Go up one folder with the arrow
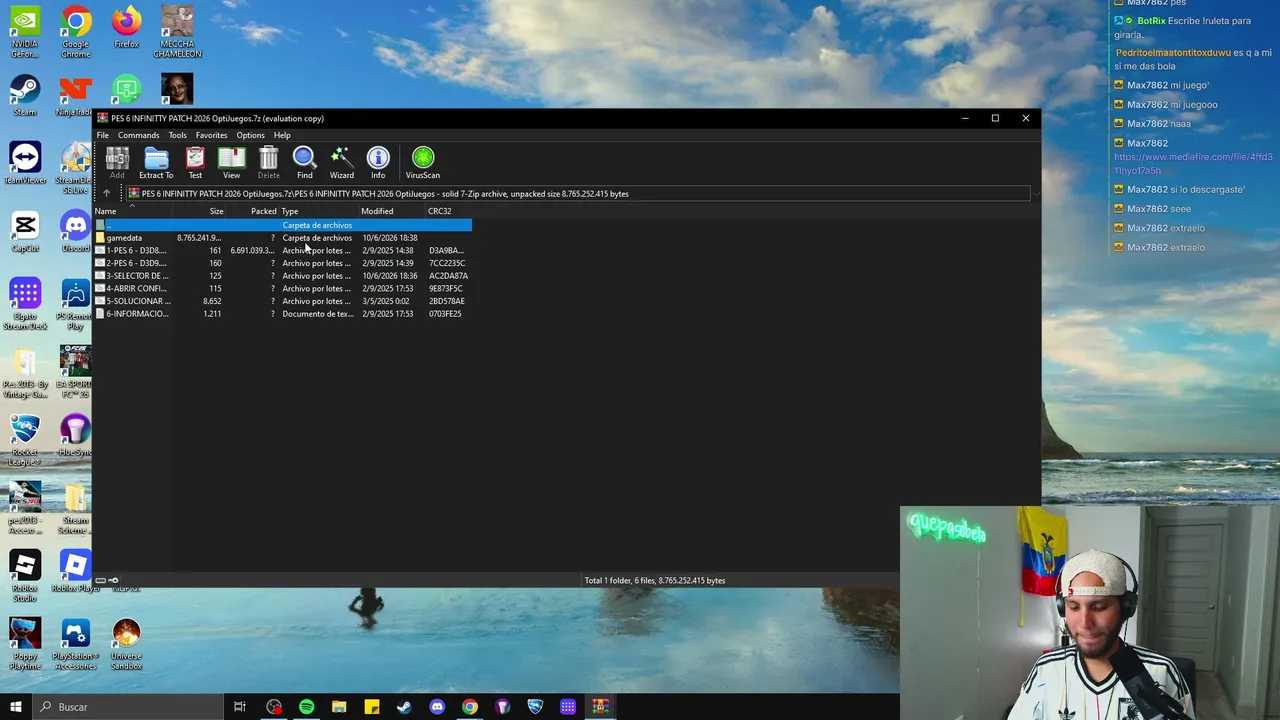Screen dimensions: 1280x720 (x=106, y=193)
